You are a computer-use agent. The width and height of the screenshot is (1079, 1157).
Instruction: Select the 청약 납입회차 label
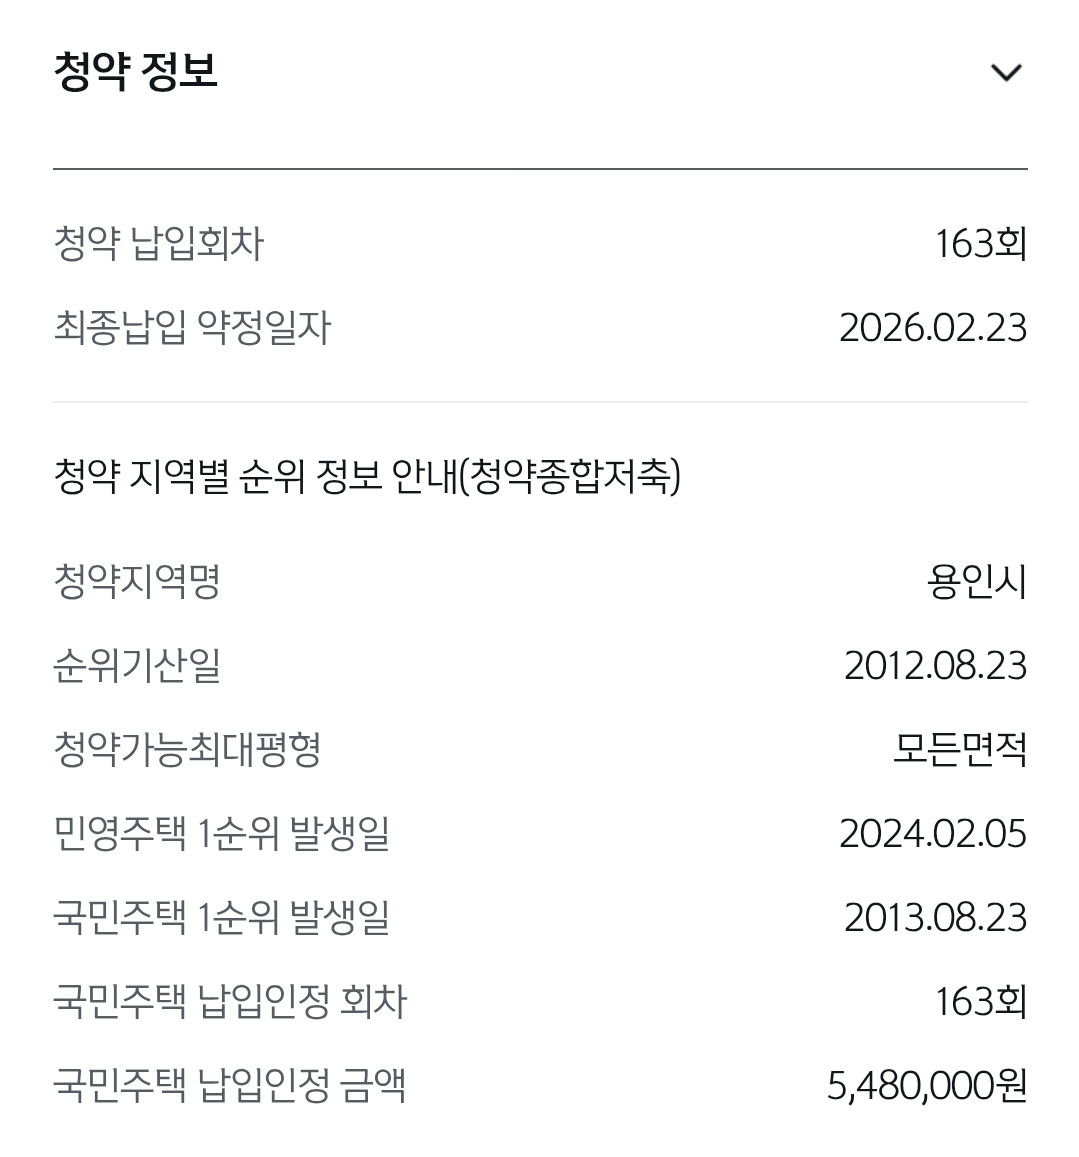[x=158, y=244]
